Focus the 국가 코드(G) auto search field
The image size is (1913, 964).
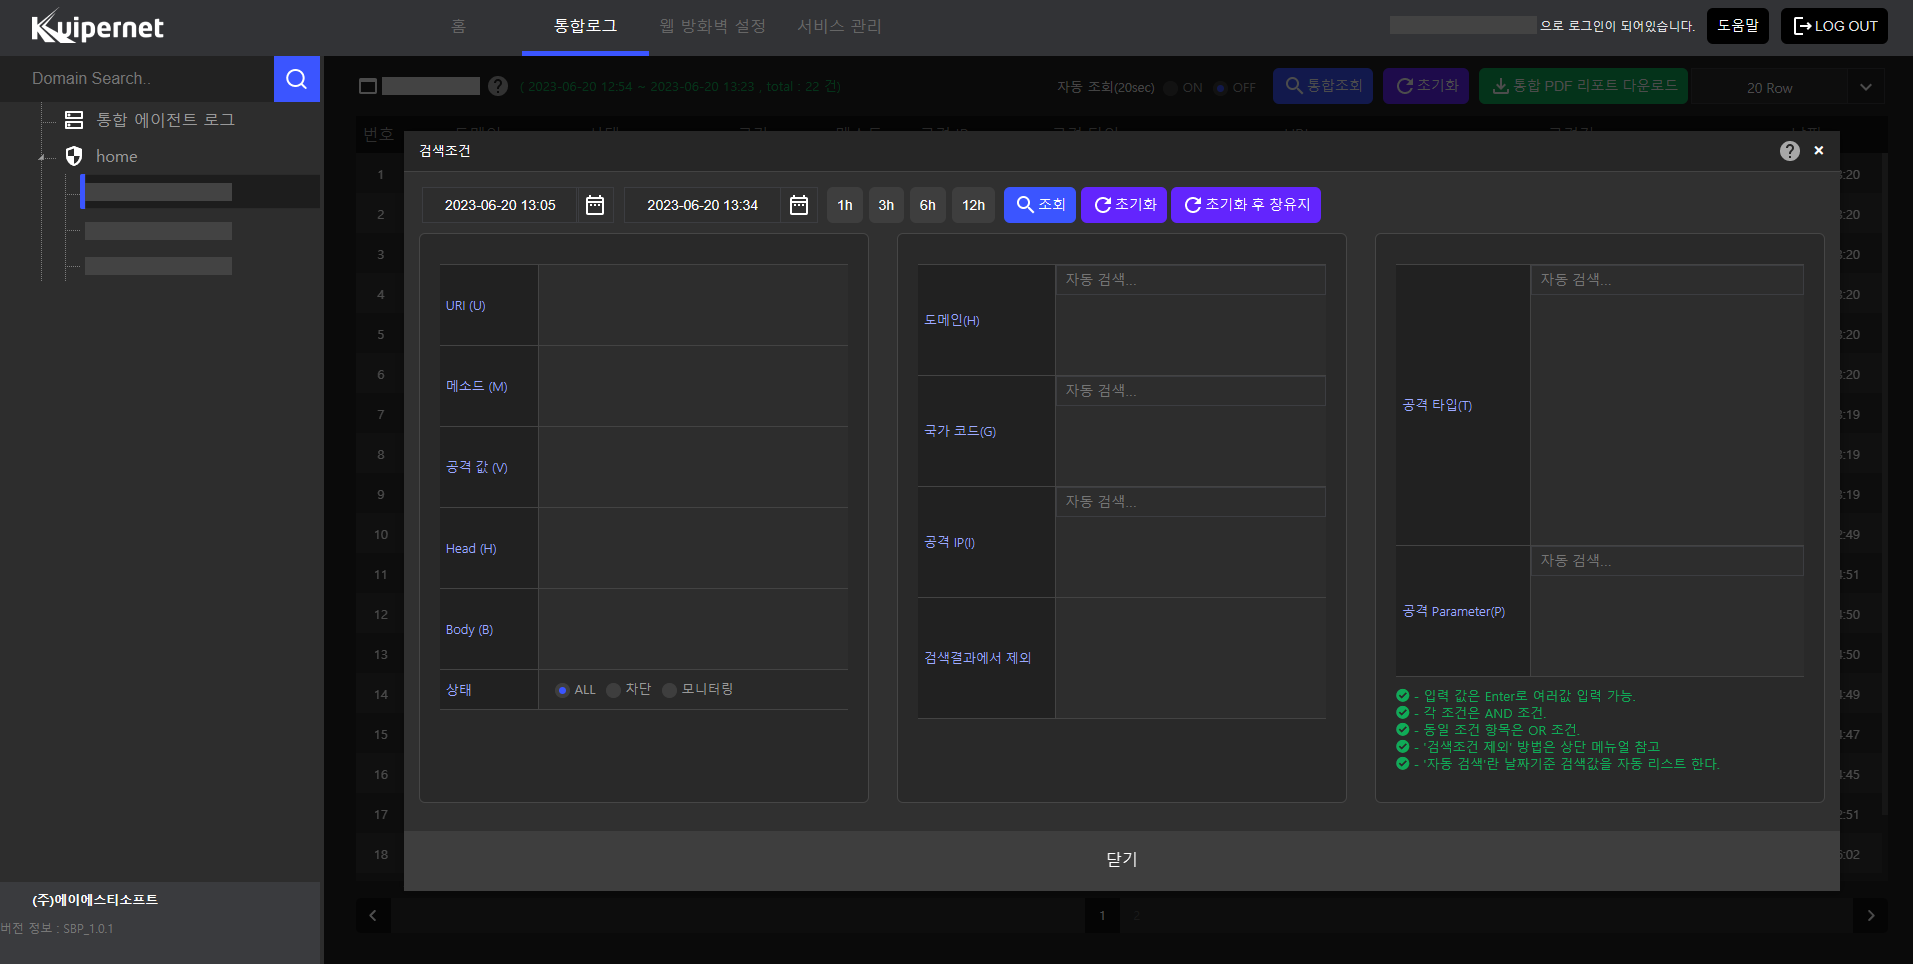[x=1190, y=391]
